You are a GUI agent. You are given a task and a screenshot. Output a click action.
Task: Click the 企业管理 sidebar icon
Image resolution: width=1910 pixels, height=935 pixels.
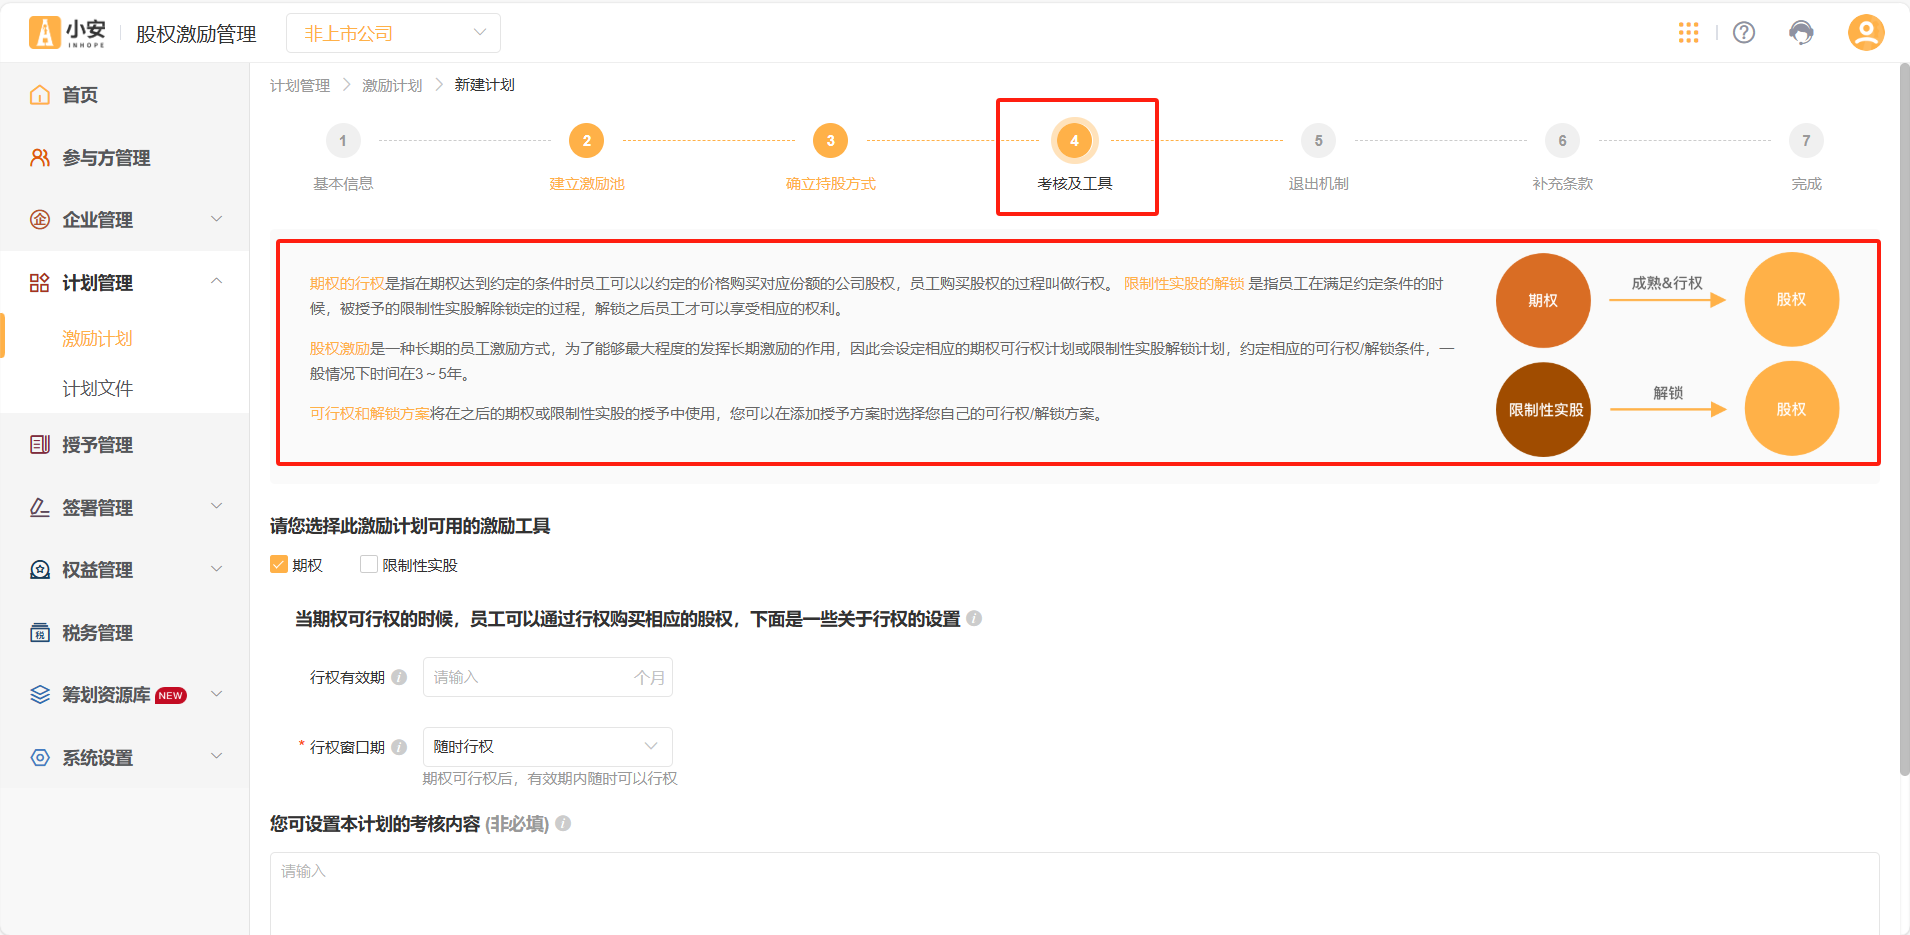tap(40, 220)
